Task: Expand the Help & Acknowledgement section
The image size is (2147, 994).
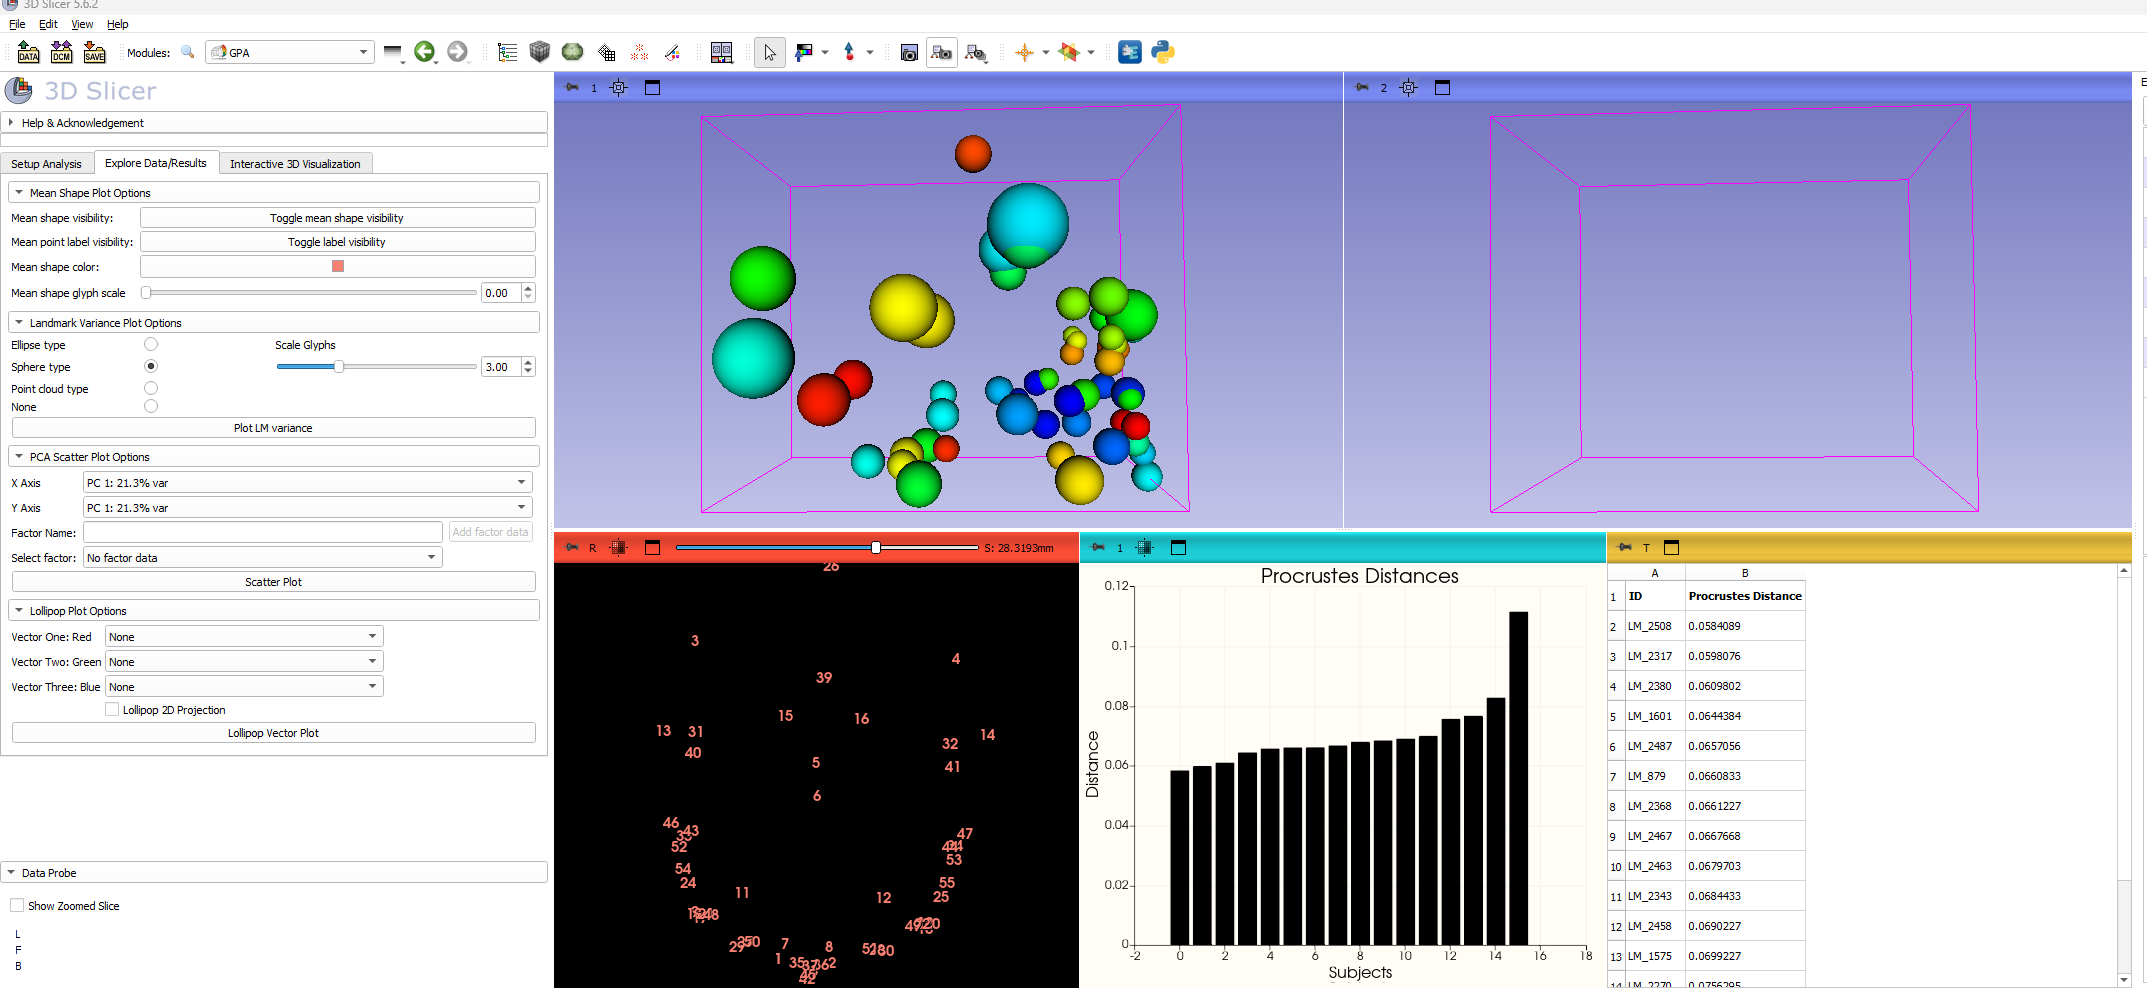Action: (x=82, y=123)
